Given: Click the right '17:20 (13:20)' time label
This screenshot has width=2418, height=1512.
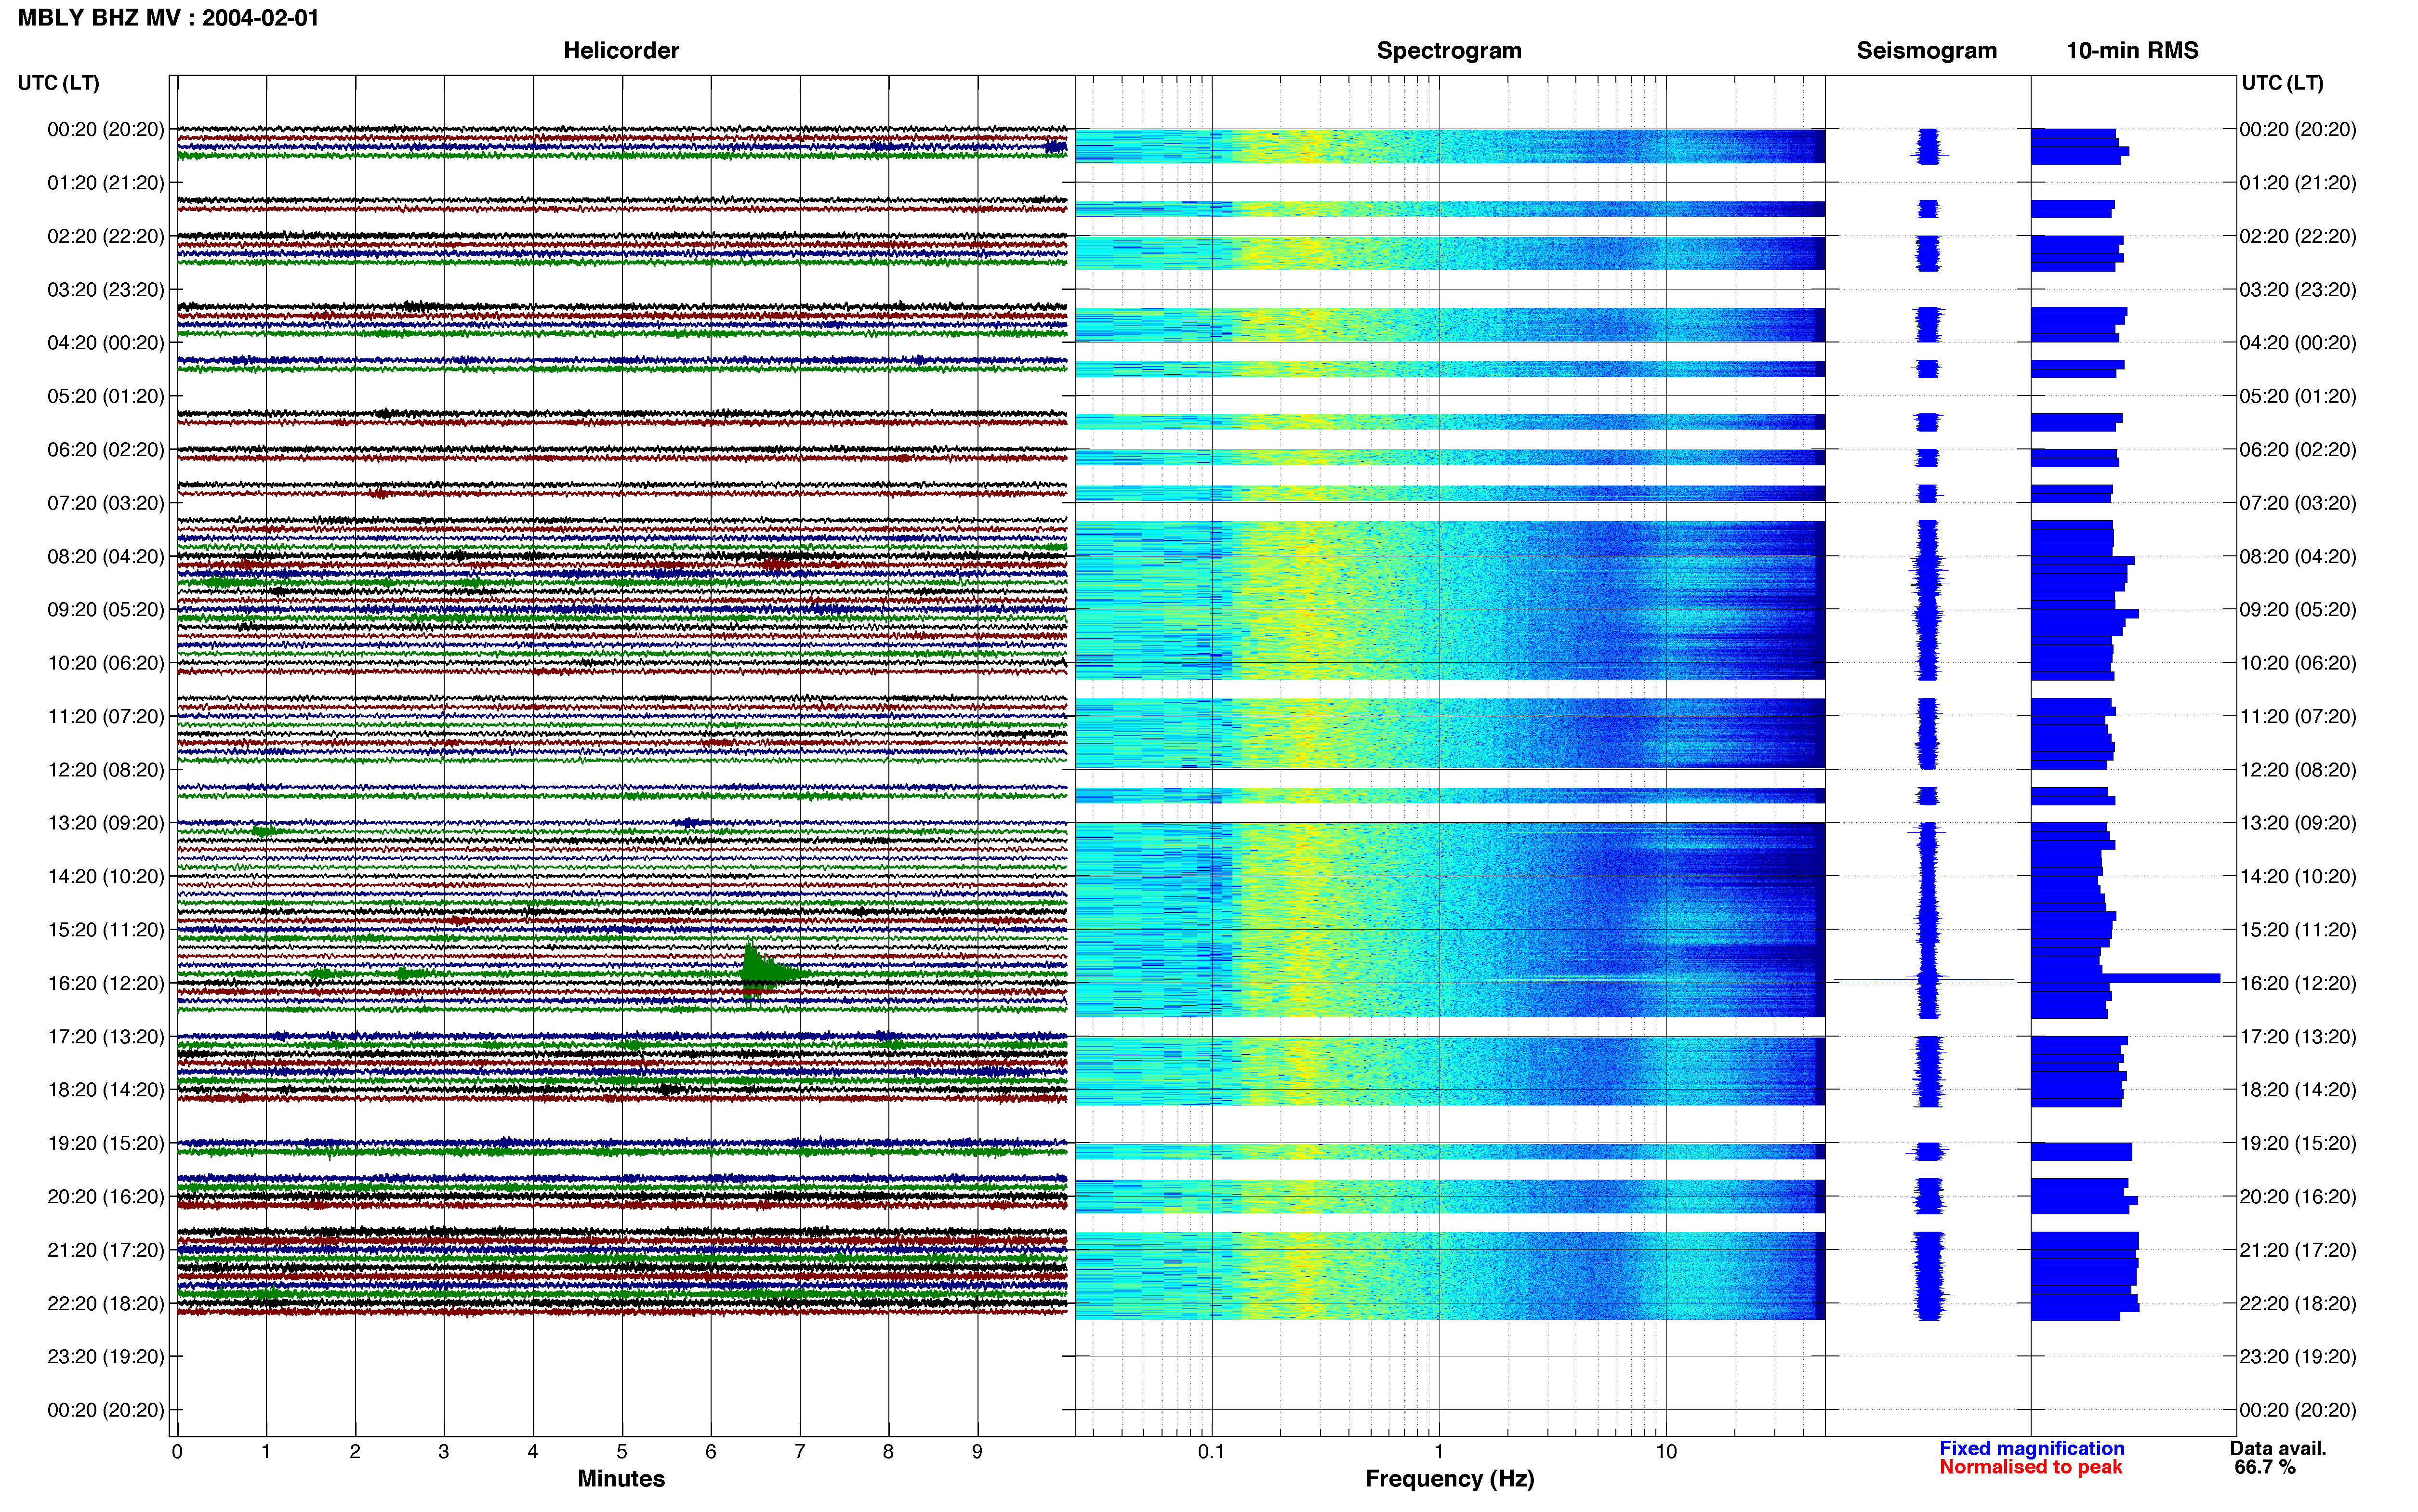Looking at the screenshot, I should 2298,1036.
